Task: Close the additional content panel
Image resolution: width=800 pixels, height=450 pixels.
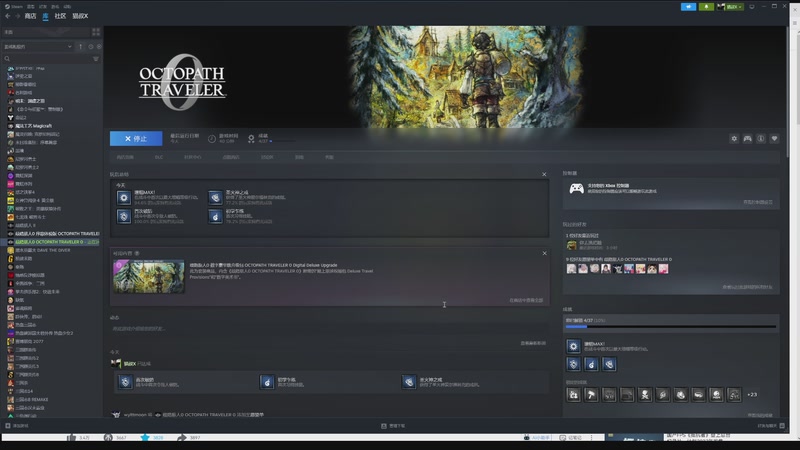Action: pos(544,254)
